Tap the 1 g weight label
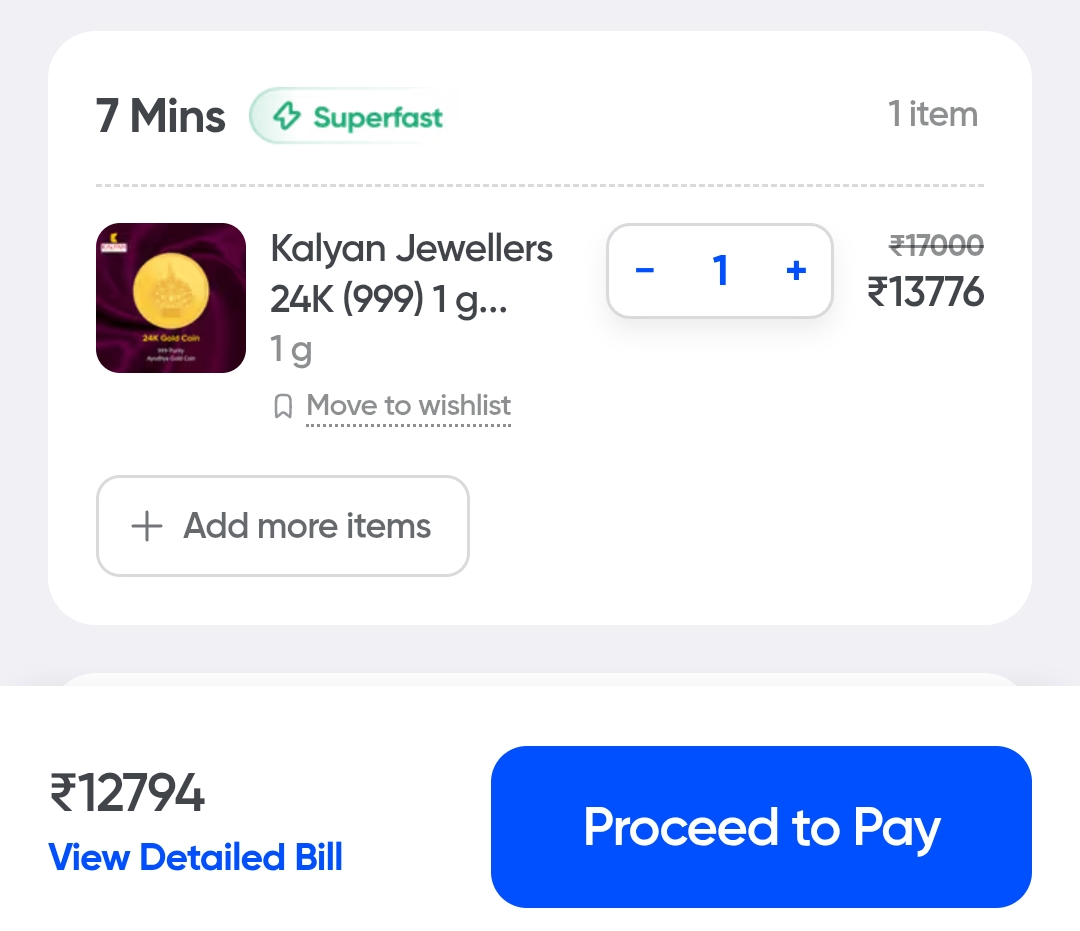This screenshot has width=1080, height=931. [291, 350]
